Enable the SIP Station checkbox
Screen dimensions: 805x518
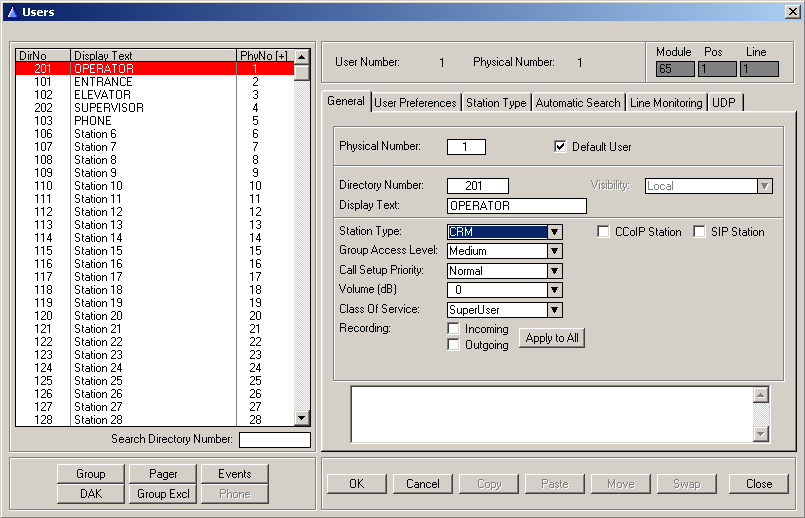(700, 232)
